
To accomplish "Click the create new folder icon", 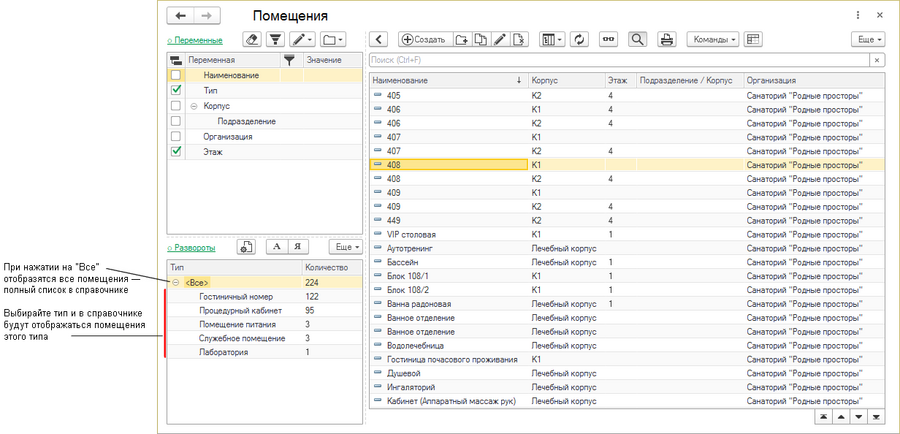I will pos(462,39).
